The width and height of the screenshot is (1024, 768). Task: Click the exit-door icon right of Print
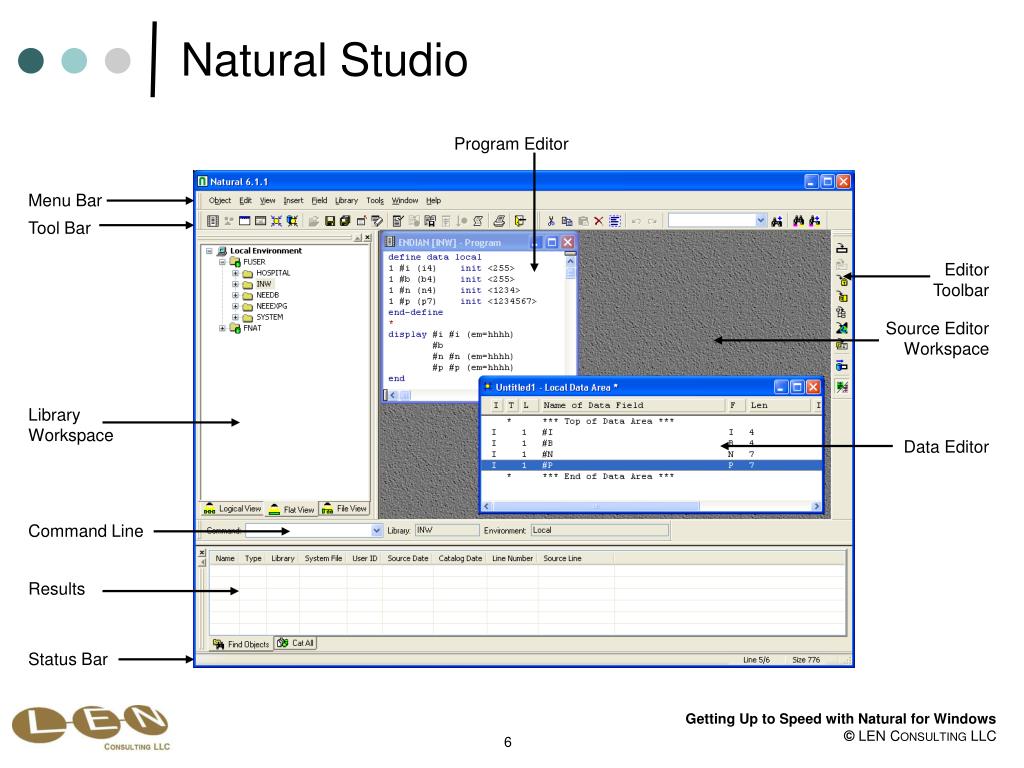520,221
